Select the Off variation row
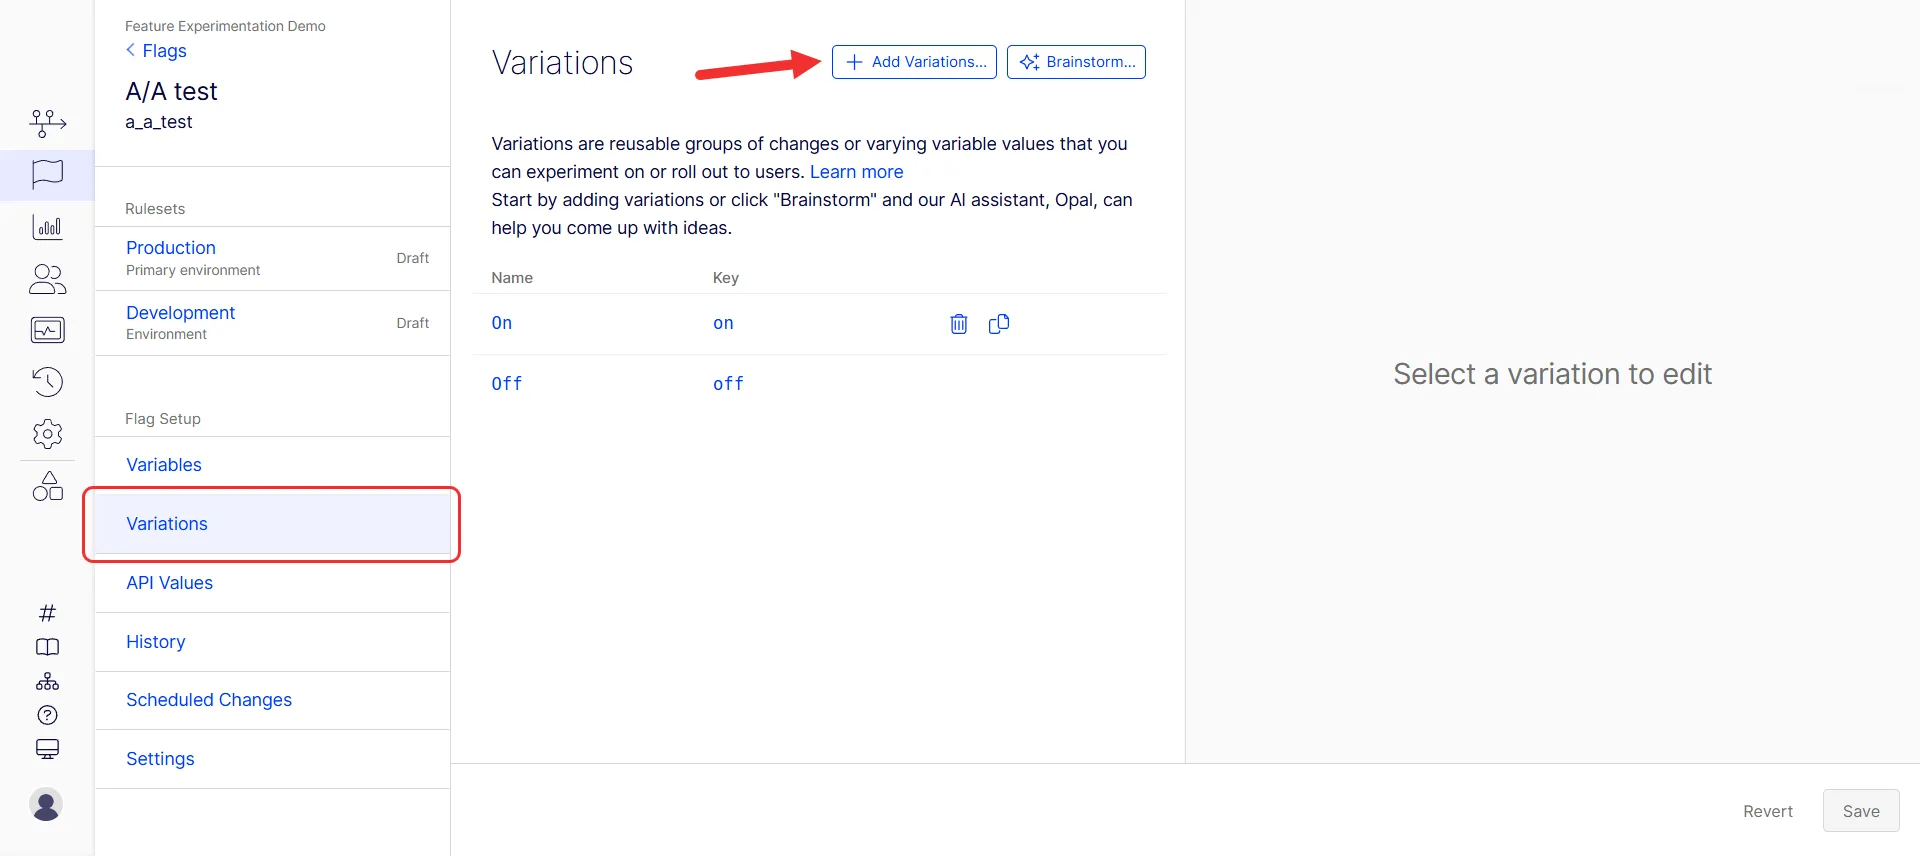1920x856 pixels. [819, 384]
